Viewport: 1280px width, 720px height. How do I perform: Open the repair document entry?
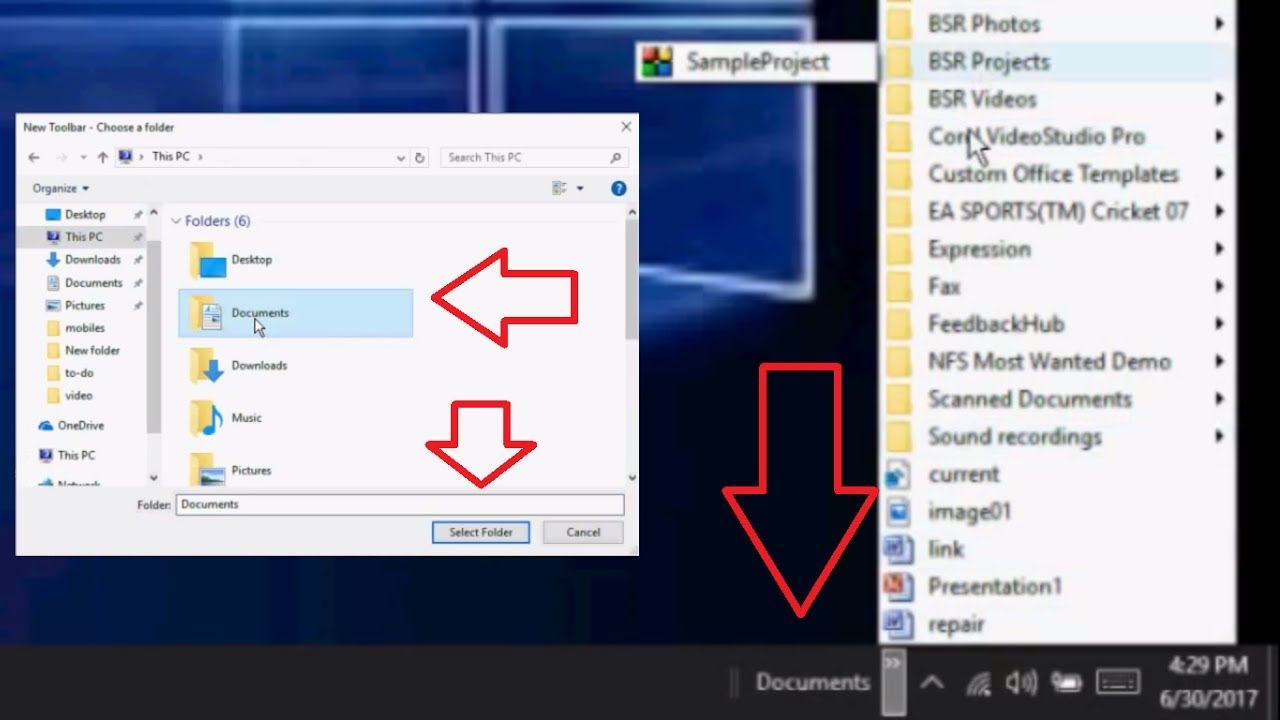pos(1056,624)
